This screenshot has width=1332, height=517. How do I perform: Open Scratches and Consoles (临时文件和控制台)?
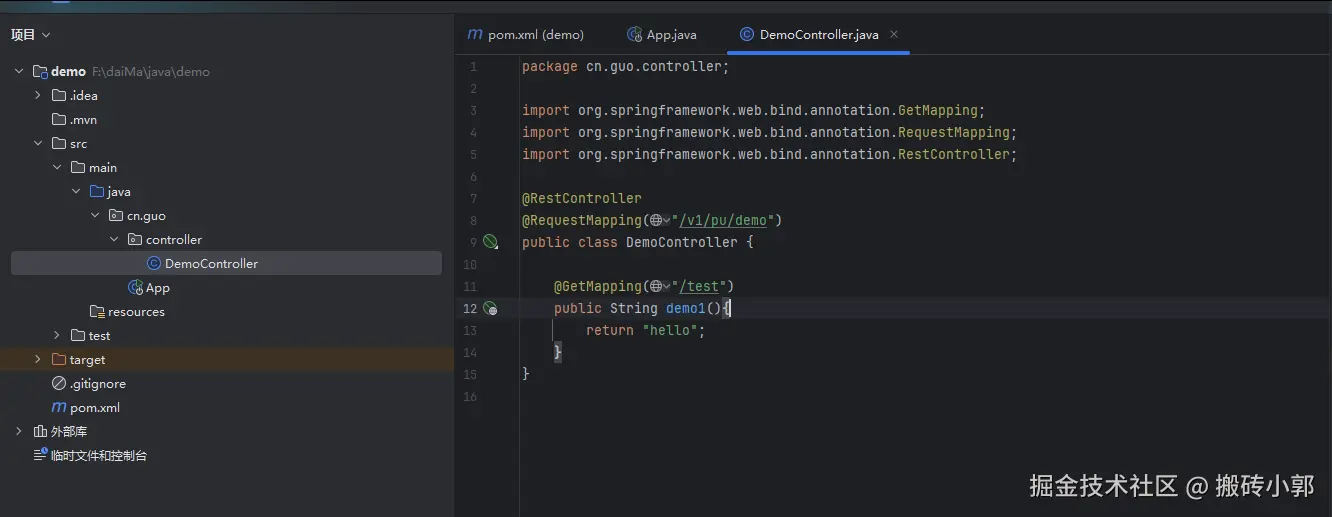pos(98,456)
